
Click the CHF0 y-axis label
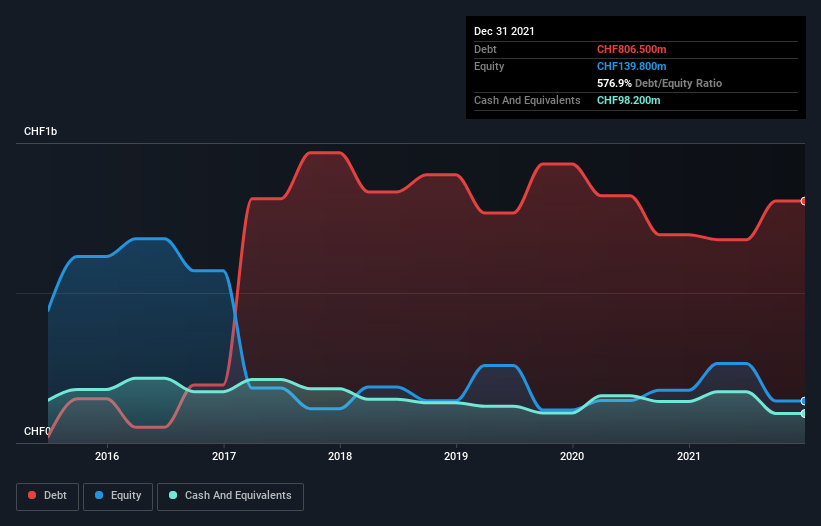37,431
